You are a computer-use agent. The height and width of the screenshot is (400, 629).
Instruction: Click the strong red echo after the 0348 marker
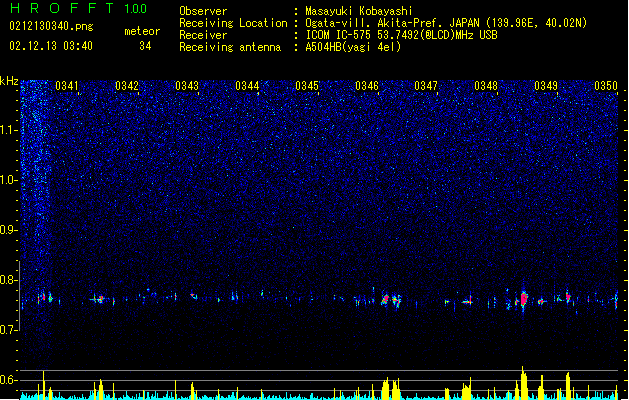[523, 299]
